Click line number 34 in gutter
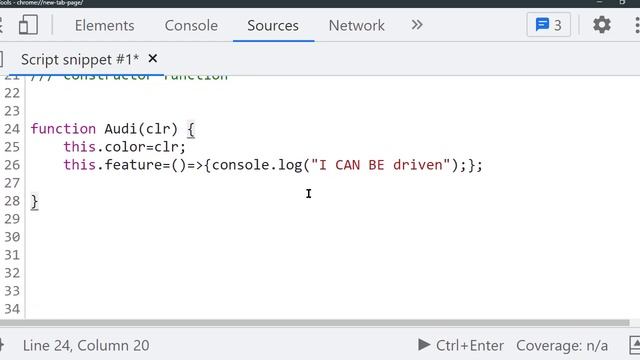The width and height of the screenshot is (640, 360). 12,309
